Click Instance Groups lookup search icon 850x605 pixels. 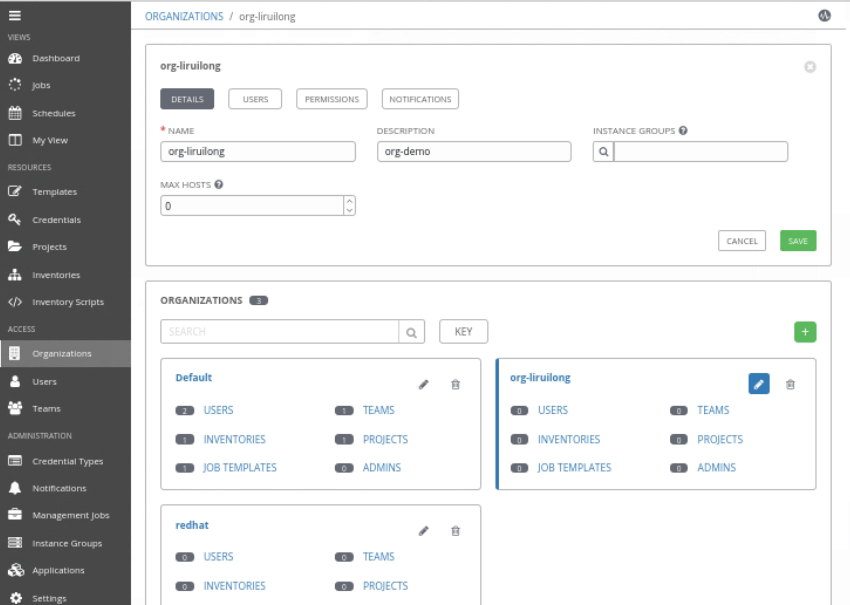pos(603,152)
